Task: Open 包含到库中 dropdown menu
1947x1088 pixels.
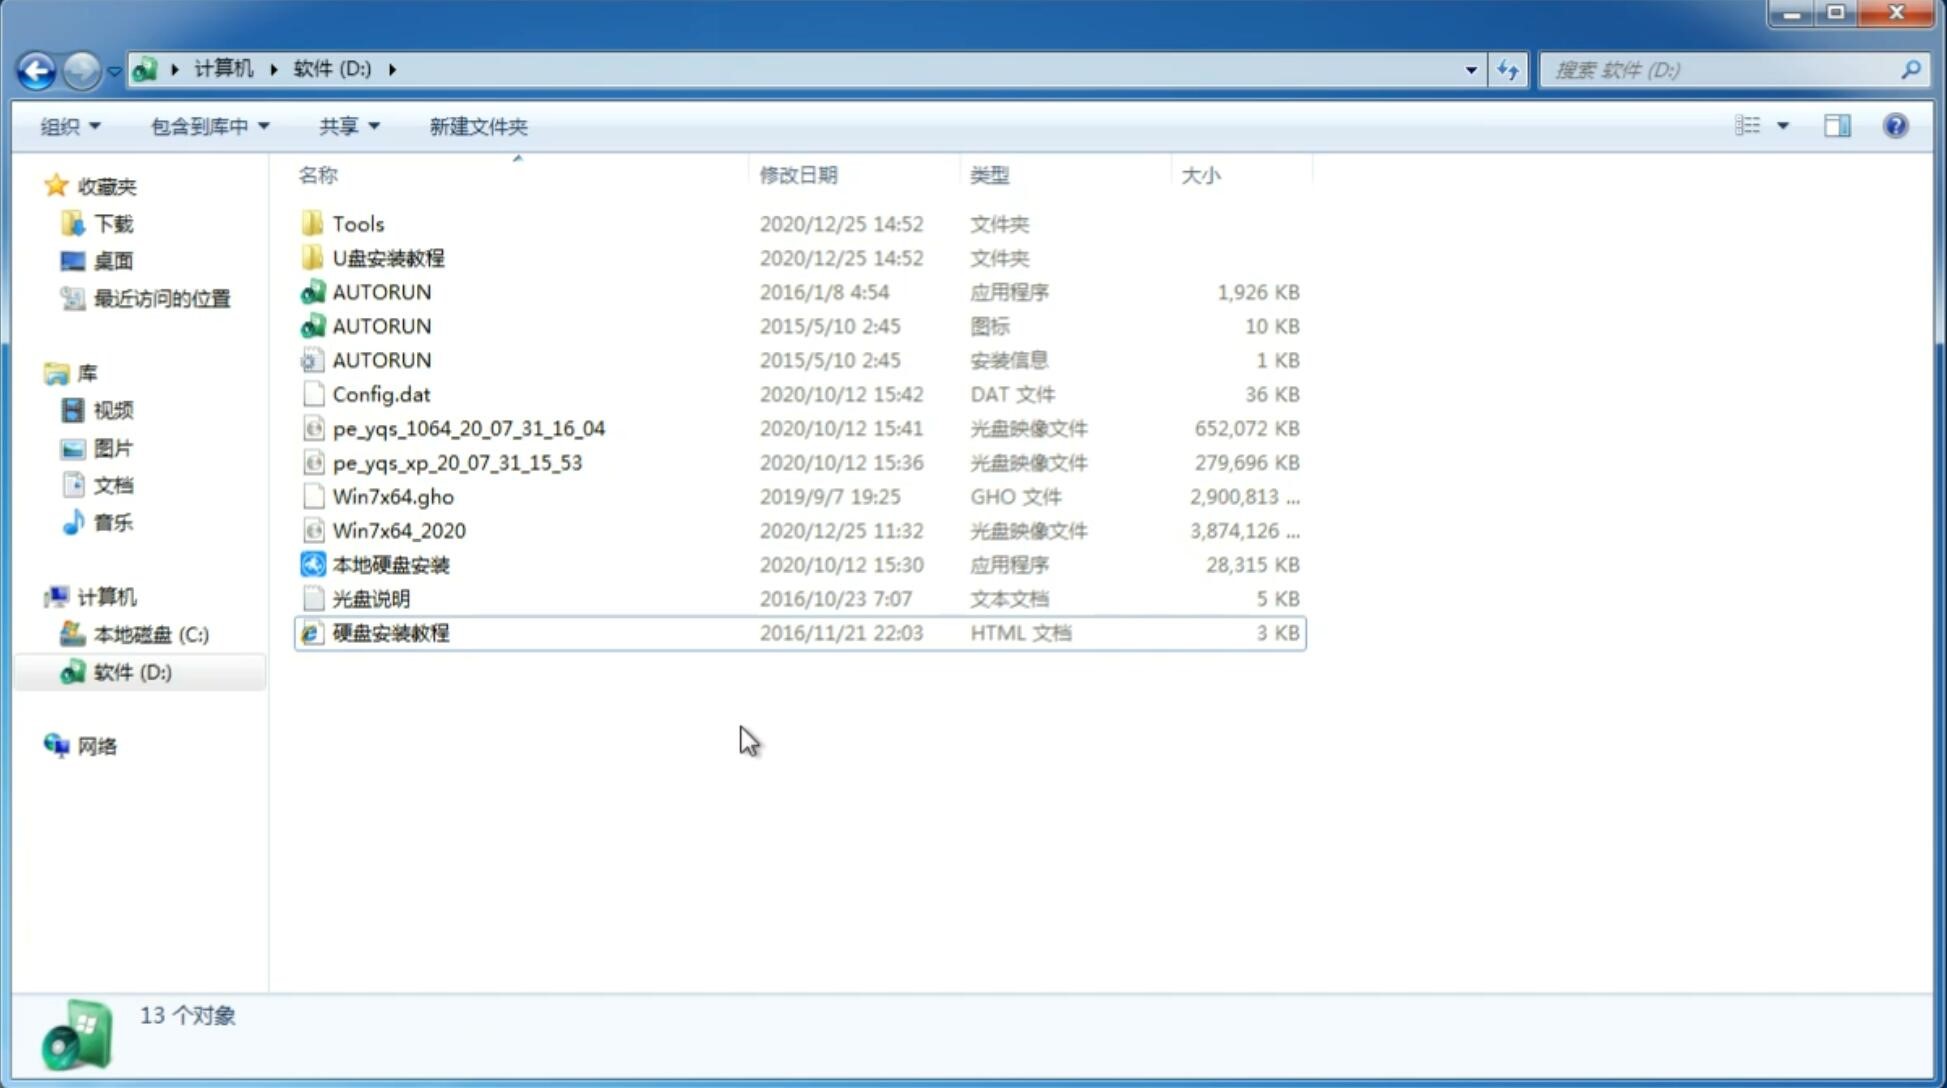Action: pos(207,126)
